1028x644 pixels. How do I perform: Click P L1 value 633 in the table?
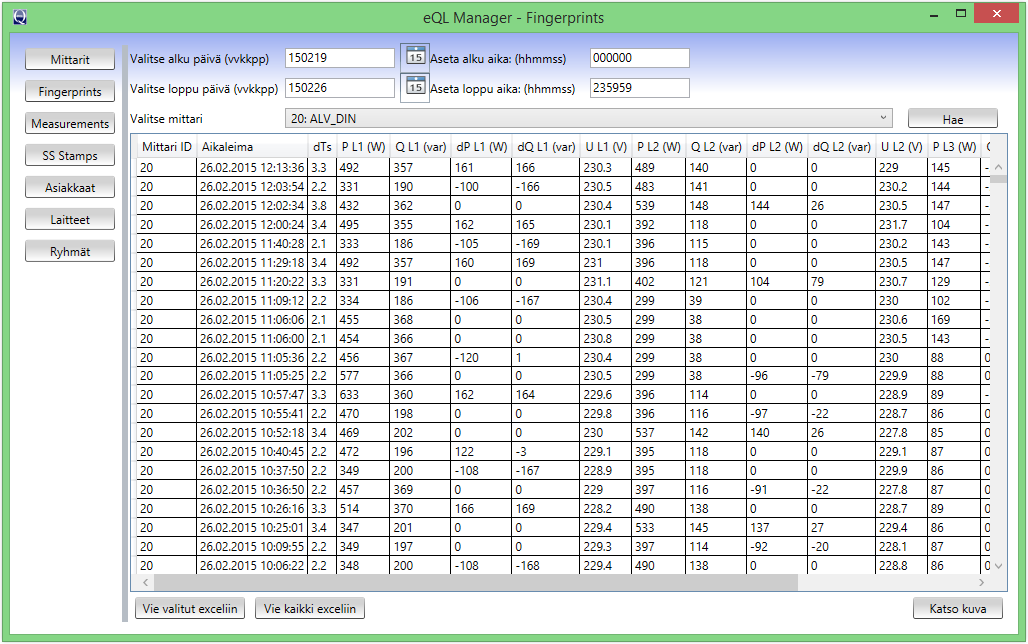(363, 395)
